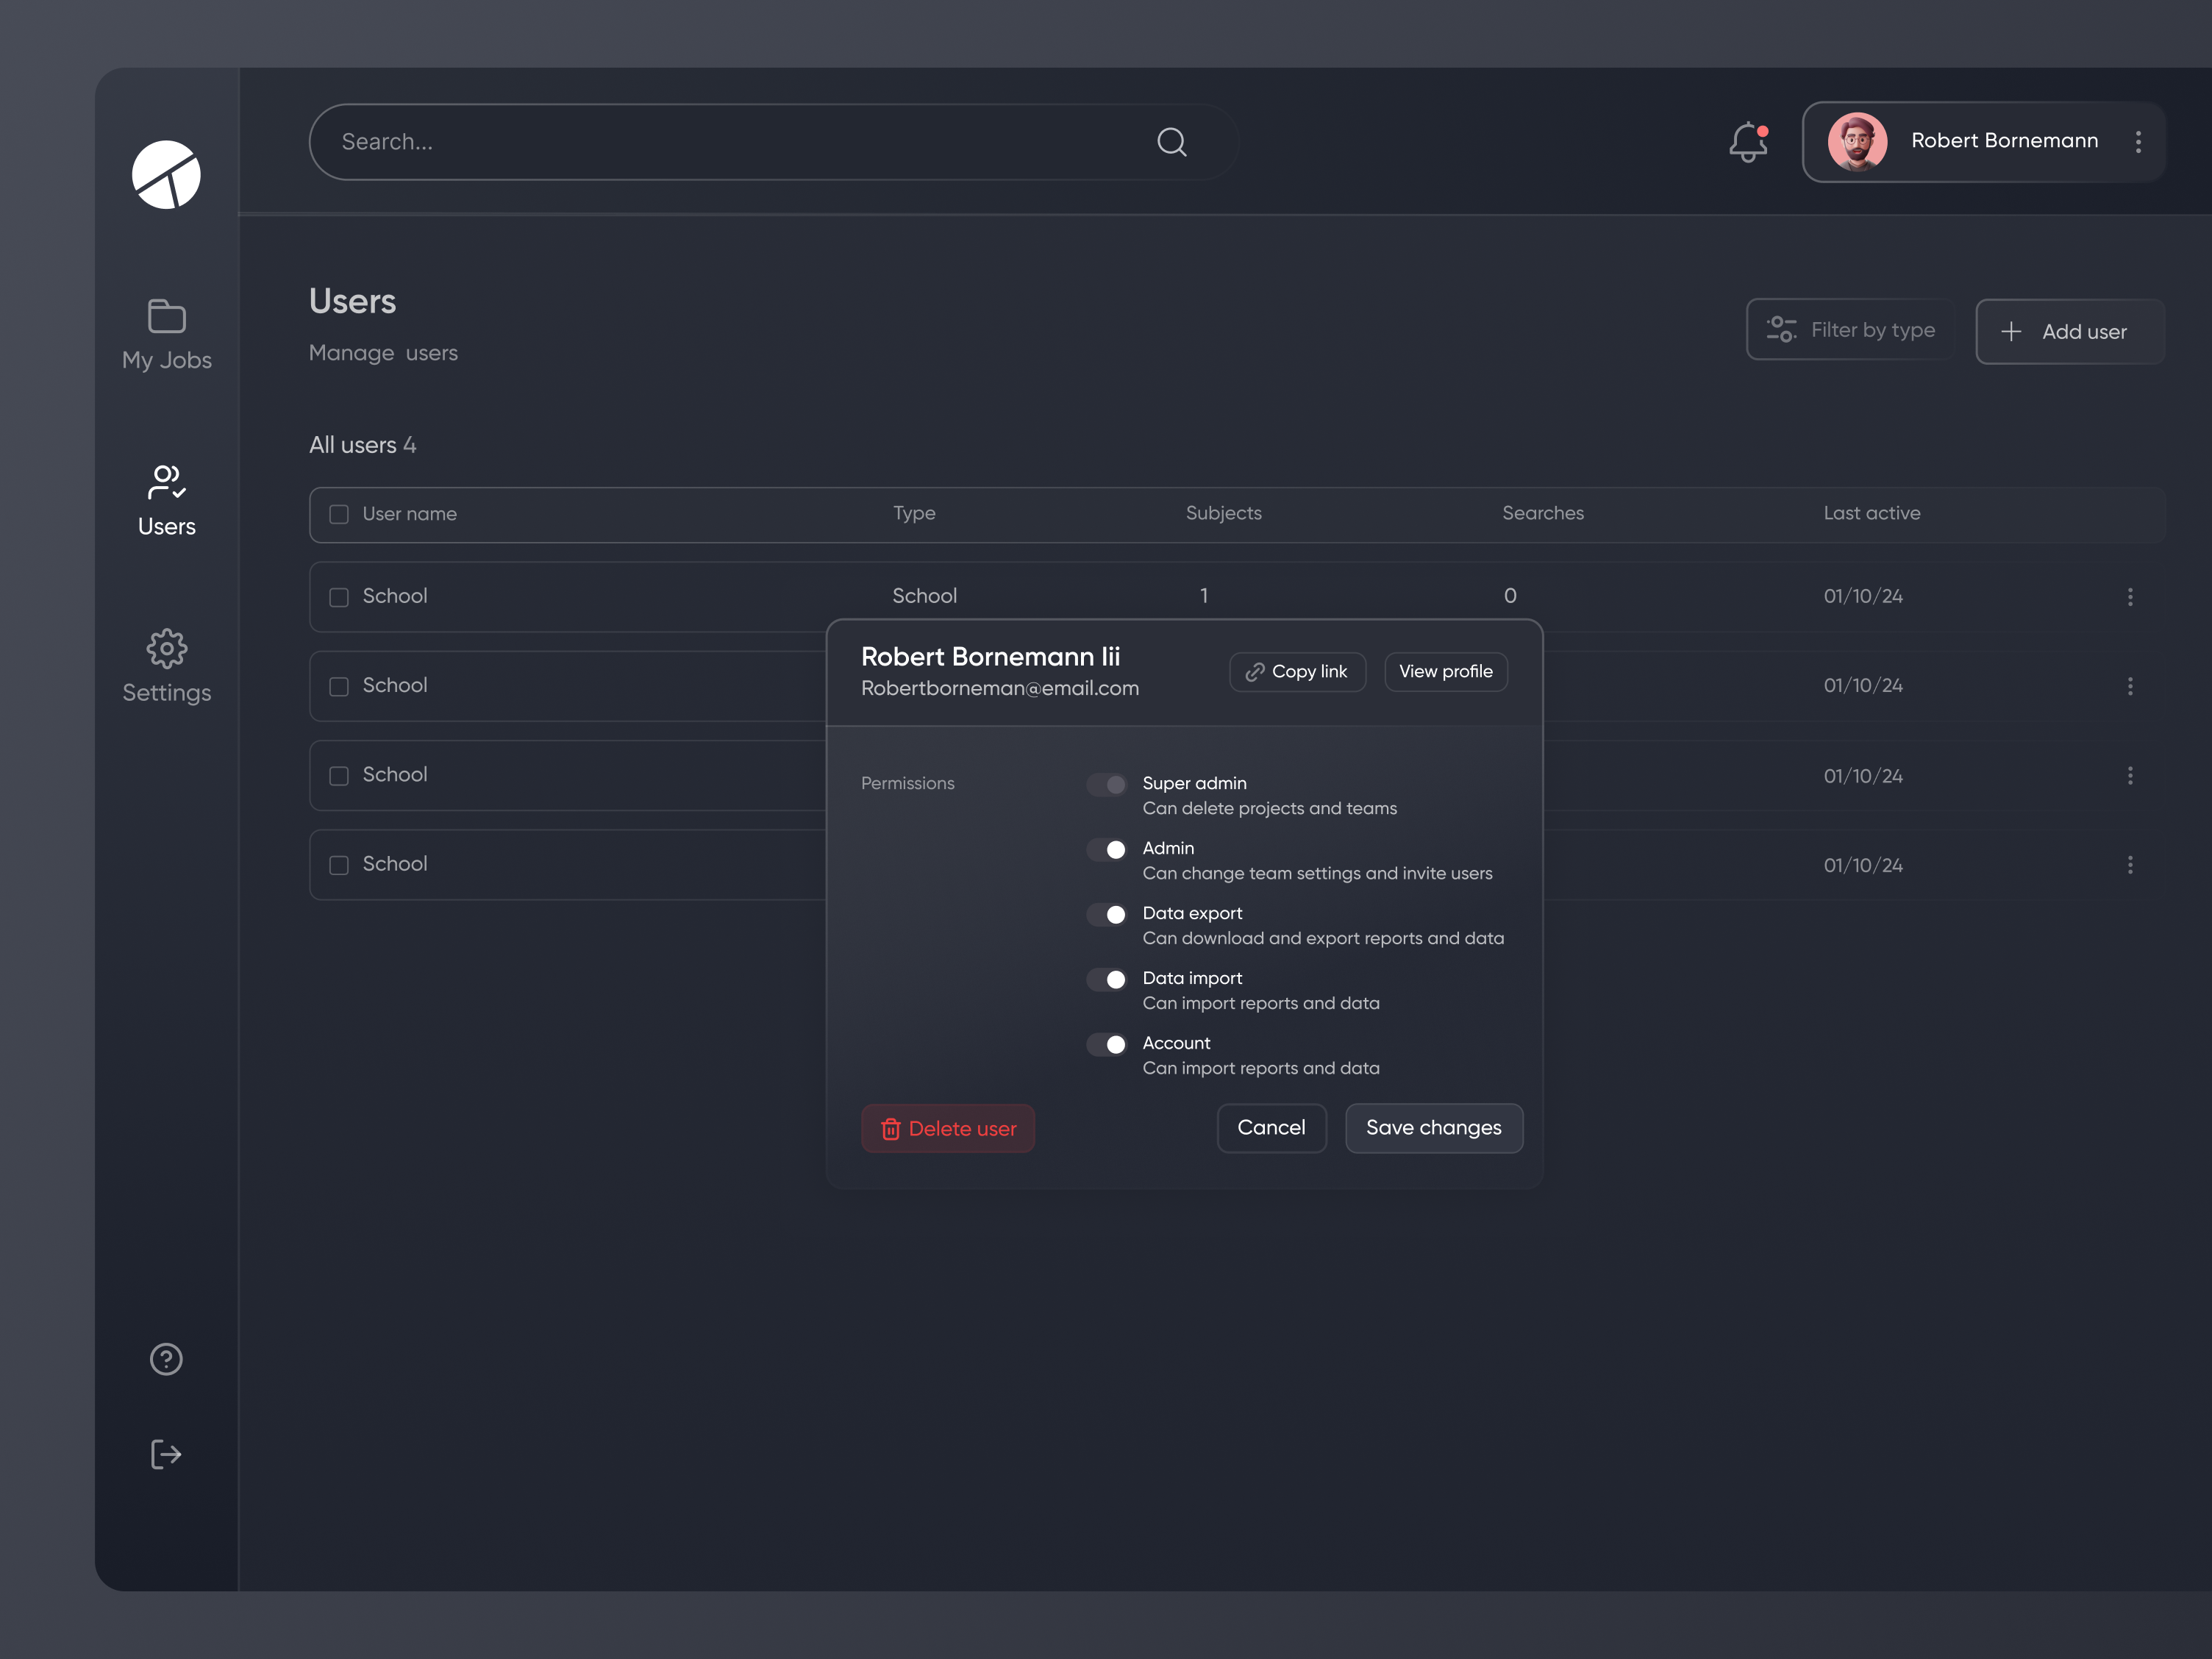2212x1659 pixels.
Task: Click the logout icon at sidebar bottom
Action: (x=166, y=1454)
